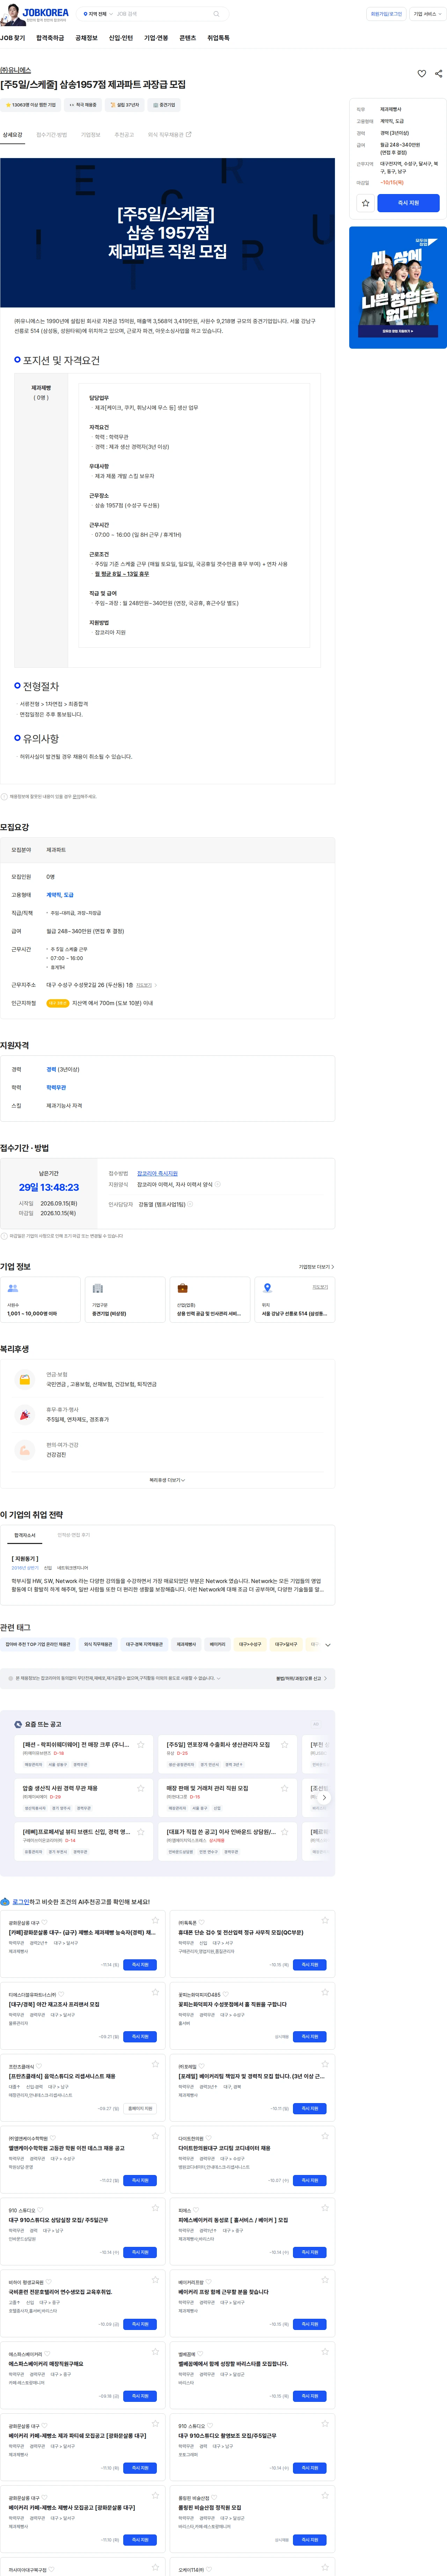
Task: Click the search magnifier icon
Action: [216, 14]
